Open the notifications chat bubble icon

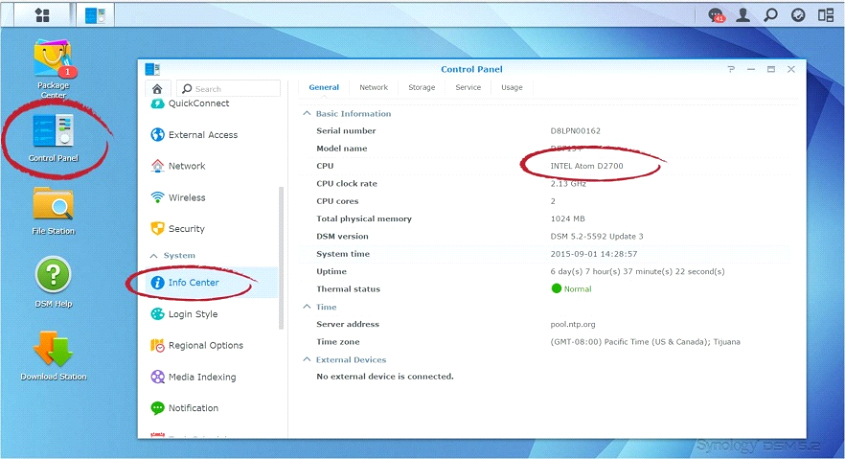click(x=716, y=15)
